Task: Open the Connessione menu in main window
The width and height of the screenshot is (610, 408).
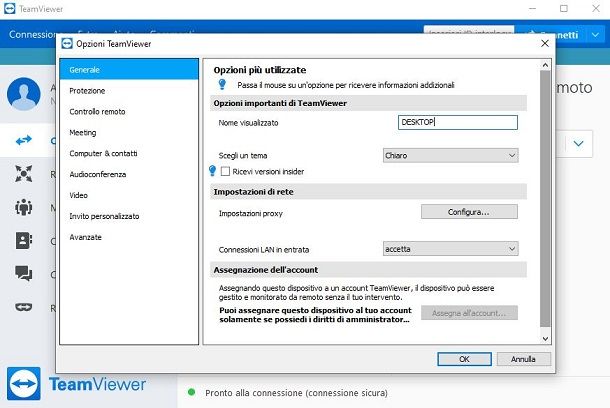Action: click(x=33, y=35)
